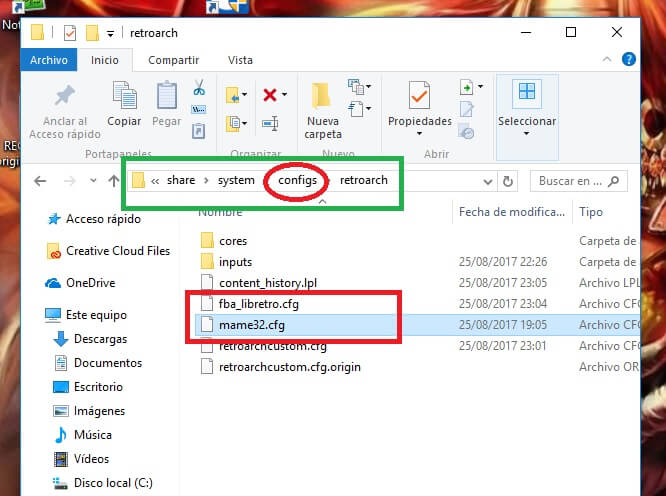This screenshot has height=496, width=666.
Task: Click the Pegar clipboard icon
Action: point(167,95)
